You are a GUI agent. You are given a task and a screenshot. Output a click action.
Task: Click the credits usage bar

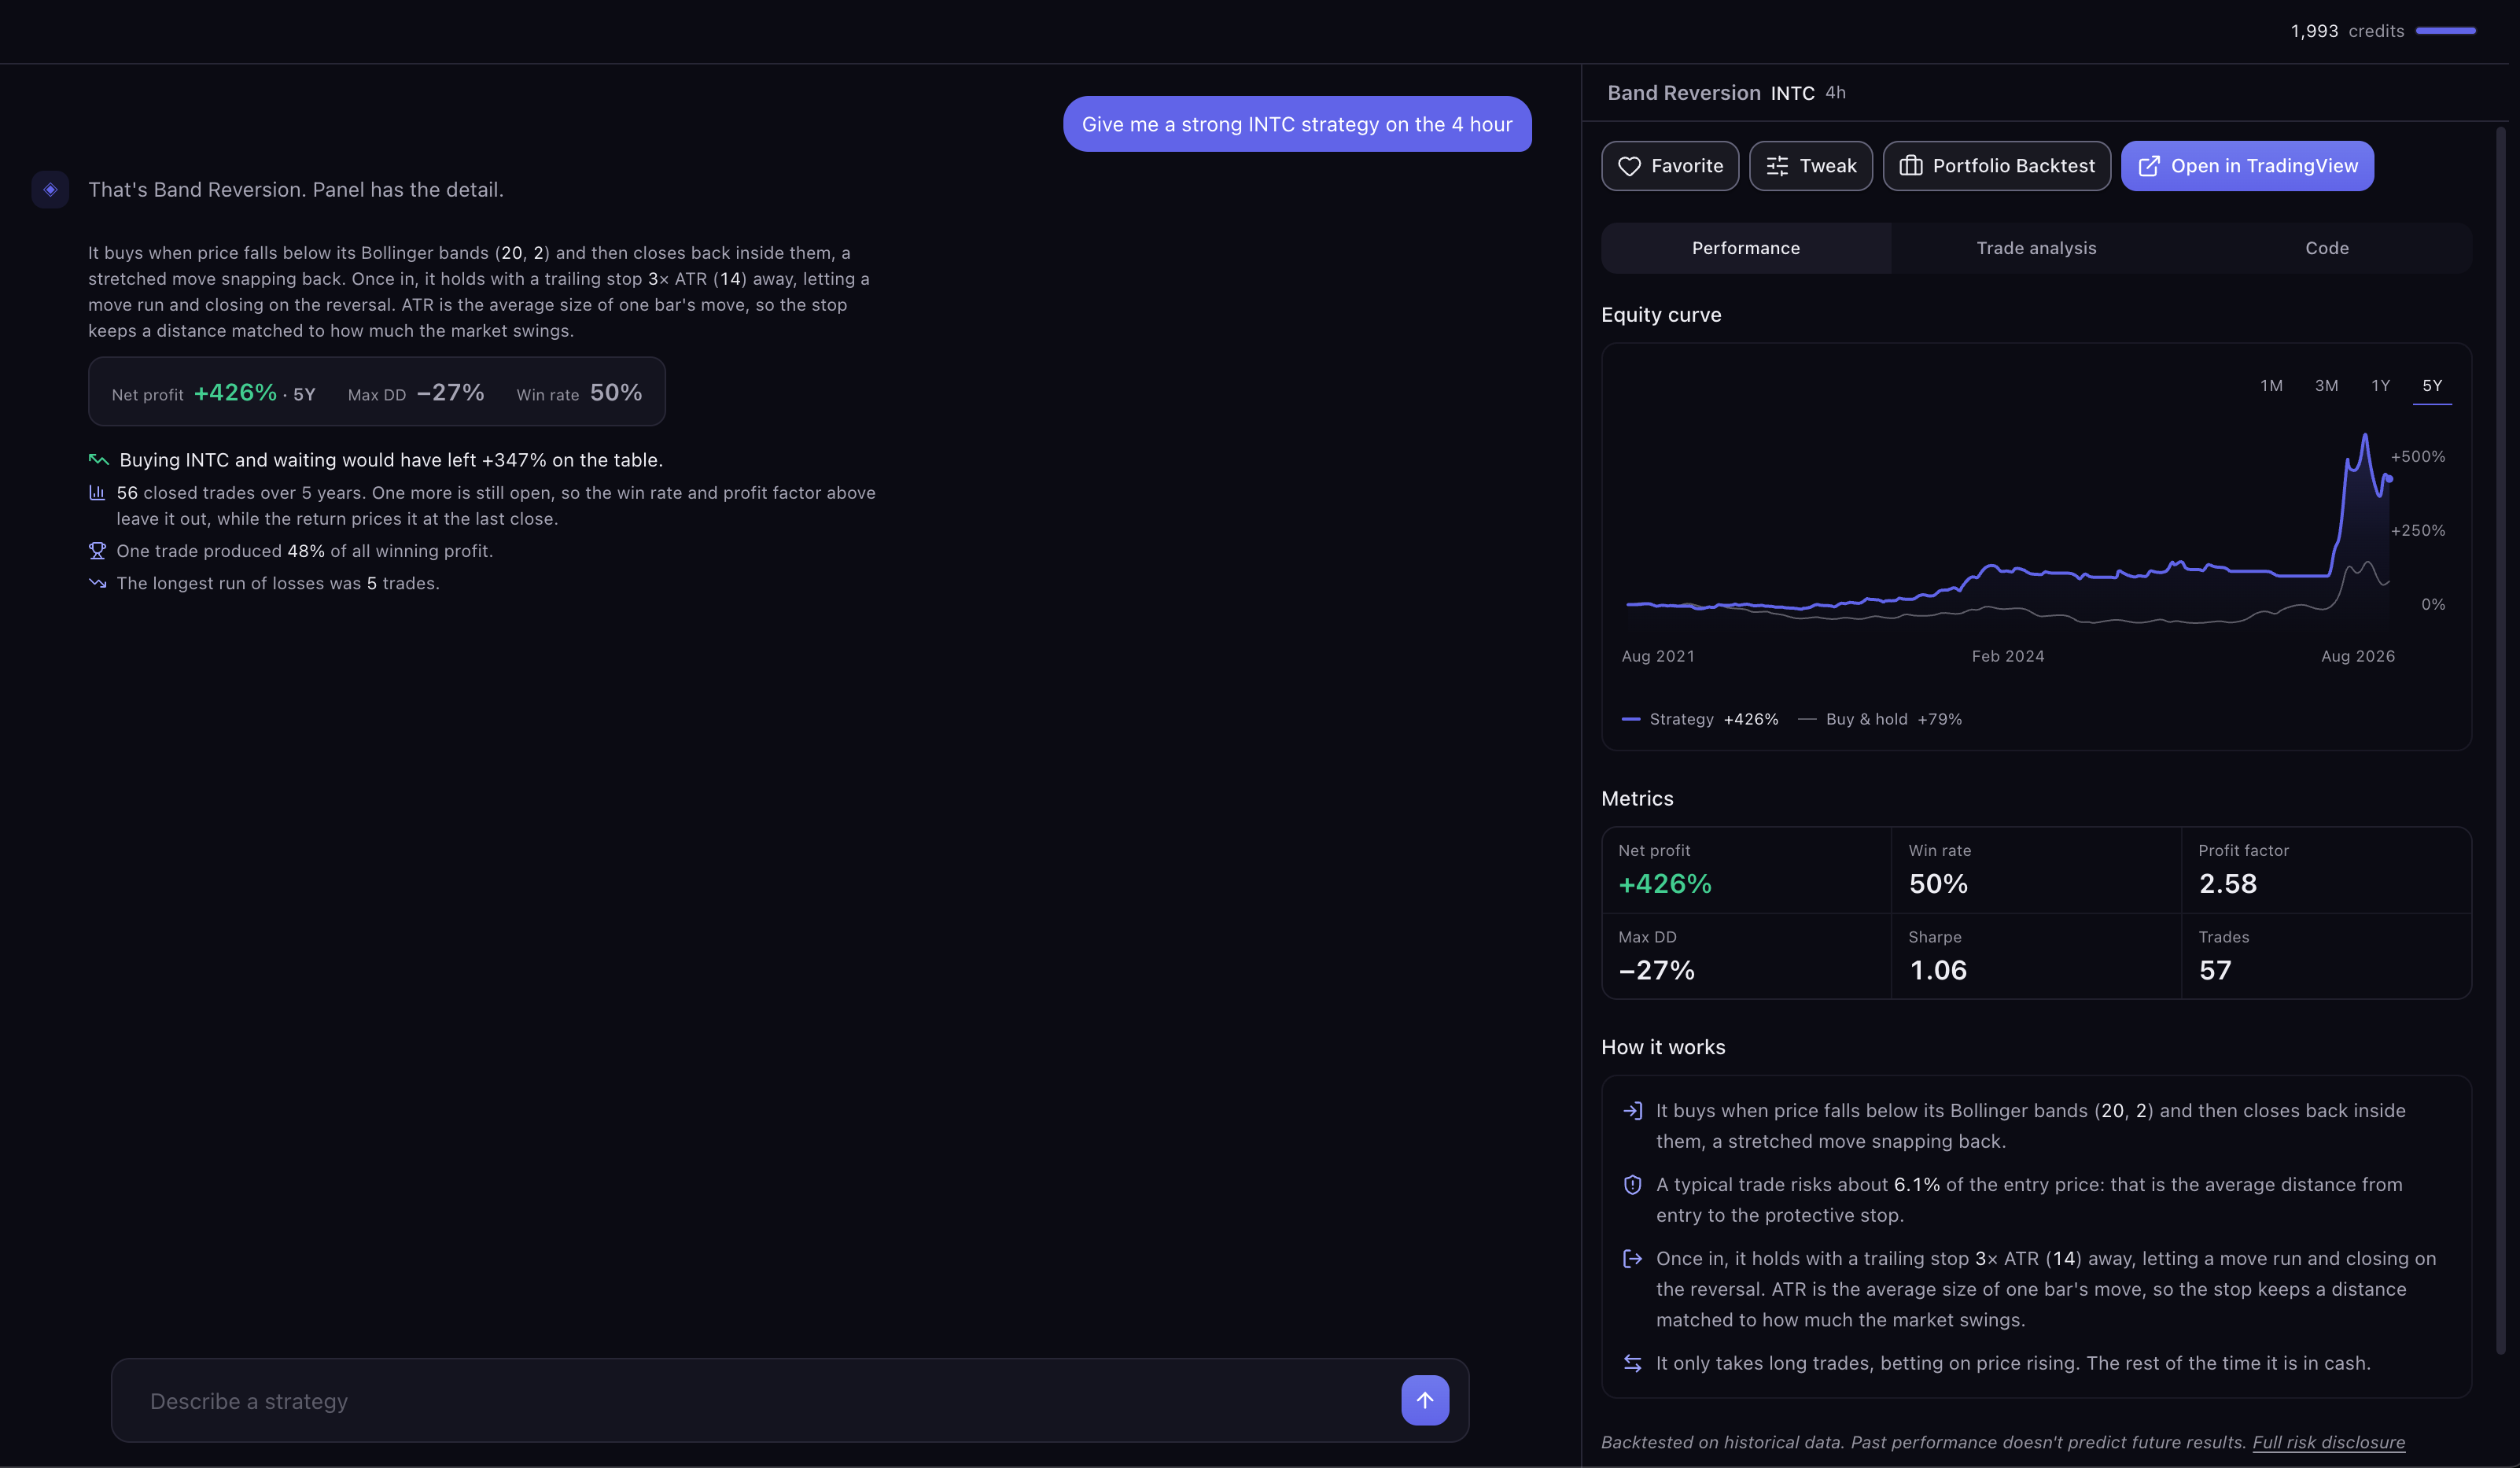tap(2445, 31)
